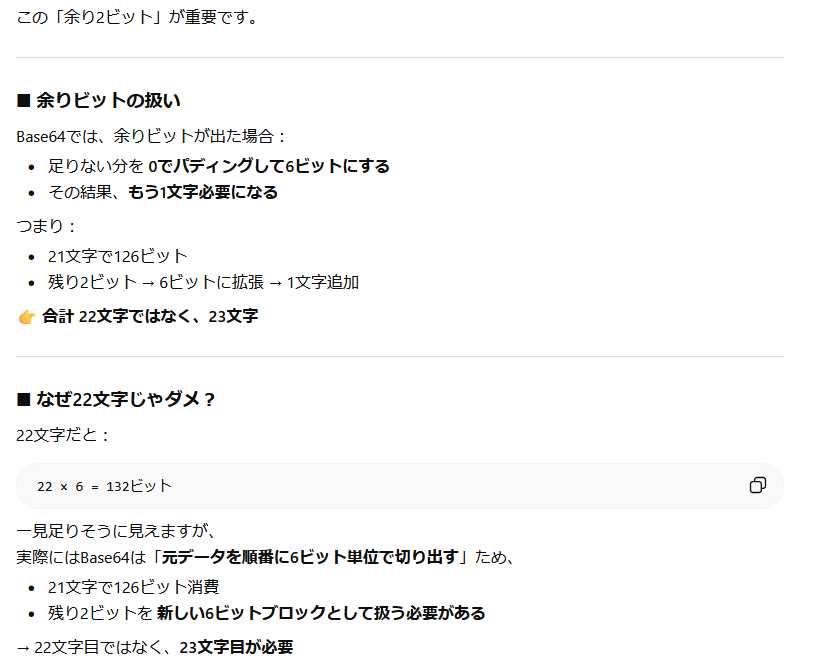The height and width of the screenshot is (666, 828).
Task: Click the text "つまり："
Action: (47, 226)
